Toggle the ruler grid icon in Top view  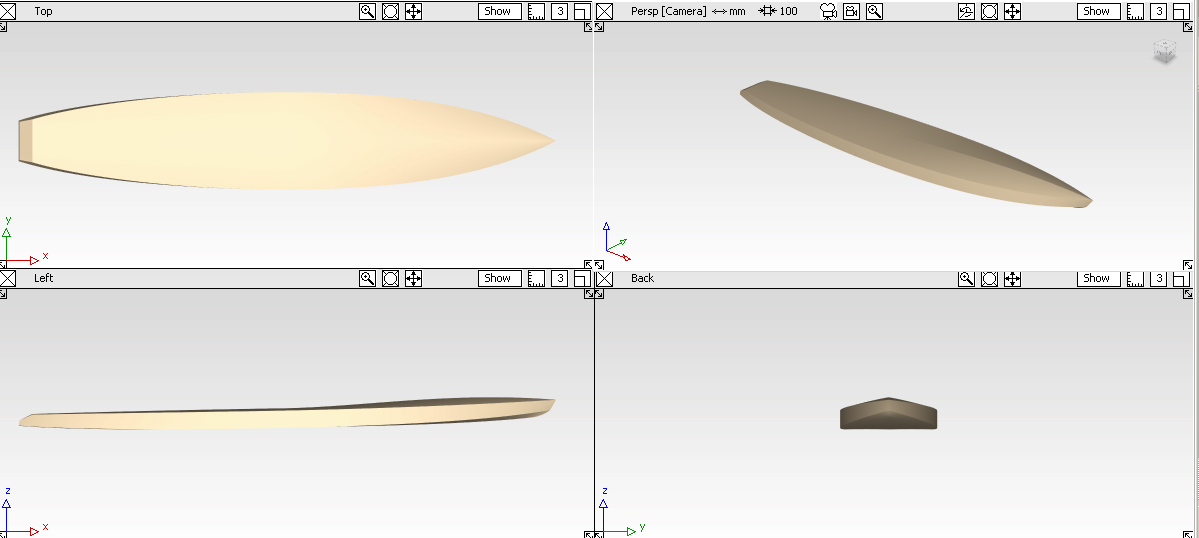tap(537, 12)
